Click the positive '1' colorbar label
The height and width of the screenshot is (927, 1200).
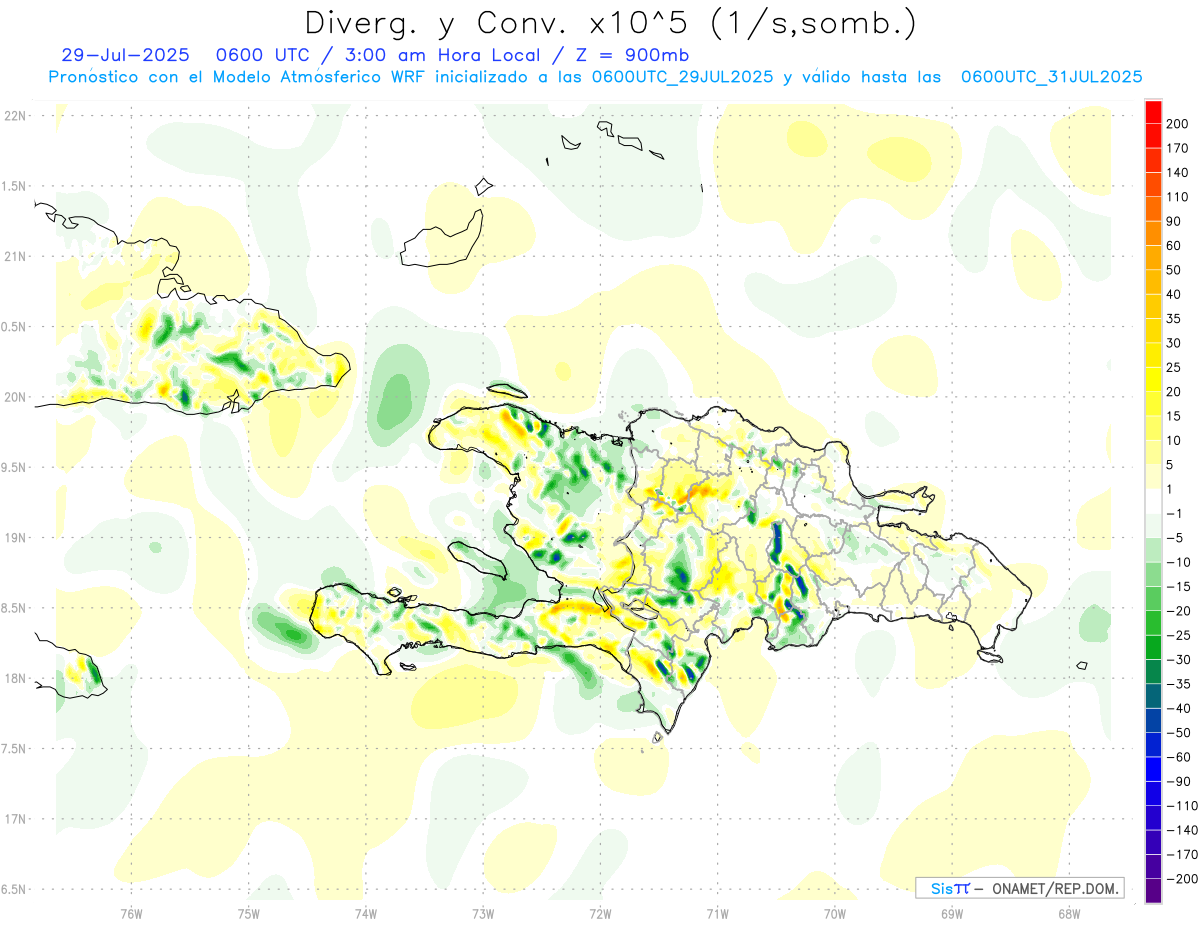[1170, 490]
